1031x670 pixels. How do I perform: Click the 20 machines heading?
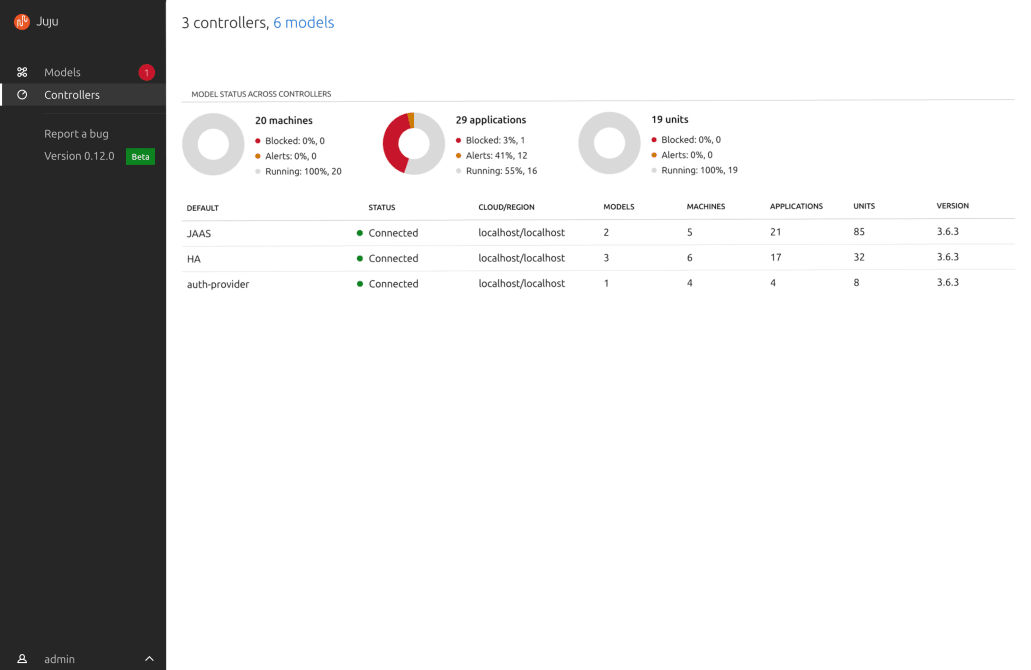284,120
